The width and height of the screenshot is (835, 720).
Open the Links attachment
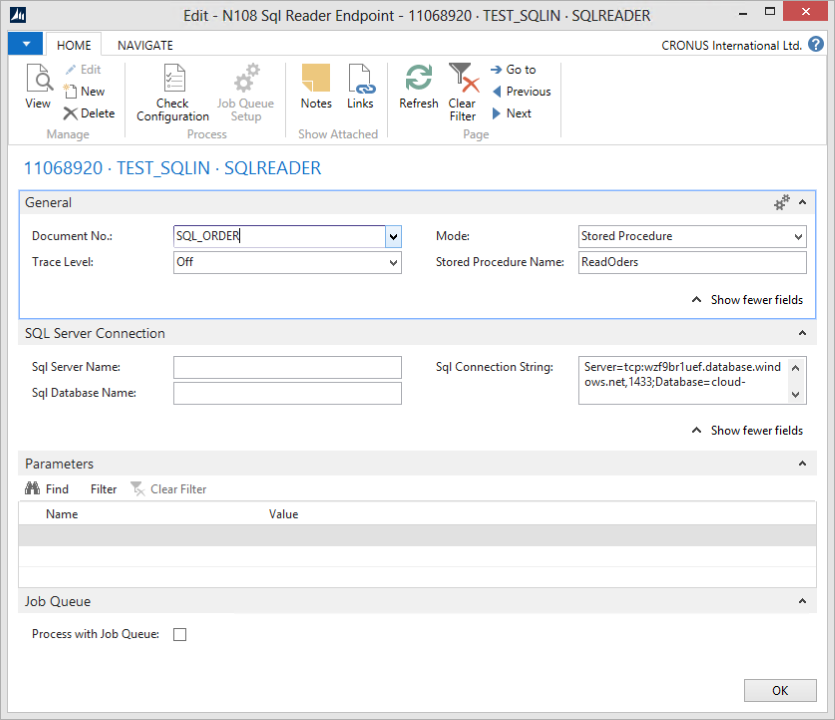point(361,87)
